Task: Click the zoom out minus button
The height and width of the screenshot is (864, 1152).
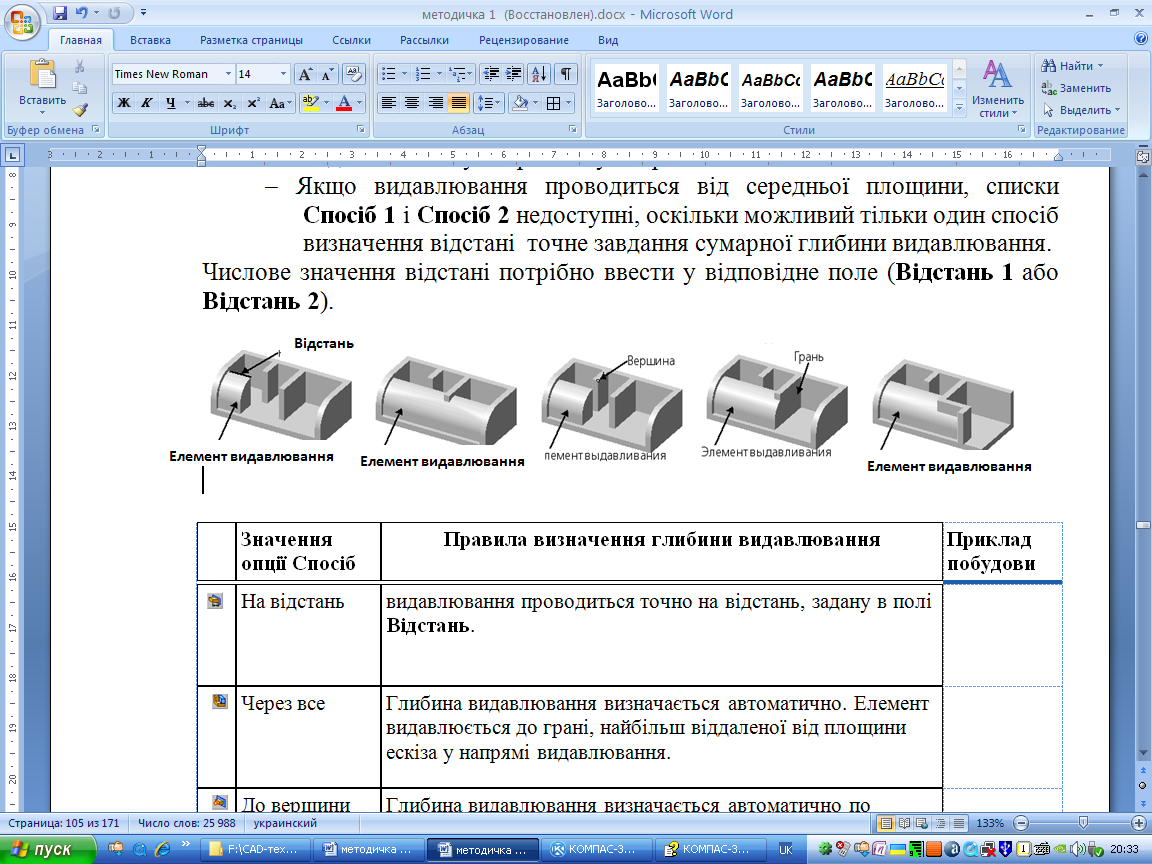Action: [1020, 824]
